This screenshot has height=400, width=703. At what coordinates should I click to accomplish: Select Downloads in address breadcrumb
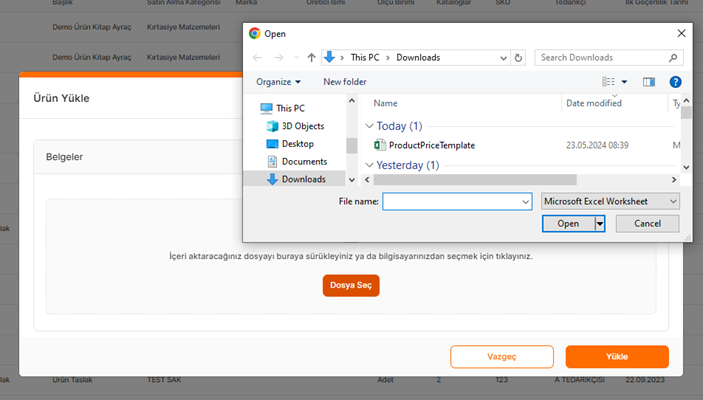418,57
